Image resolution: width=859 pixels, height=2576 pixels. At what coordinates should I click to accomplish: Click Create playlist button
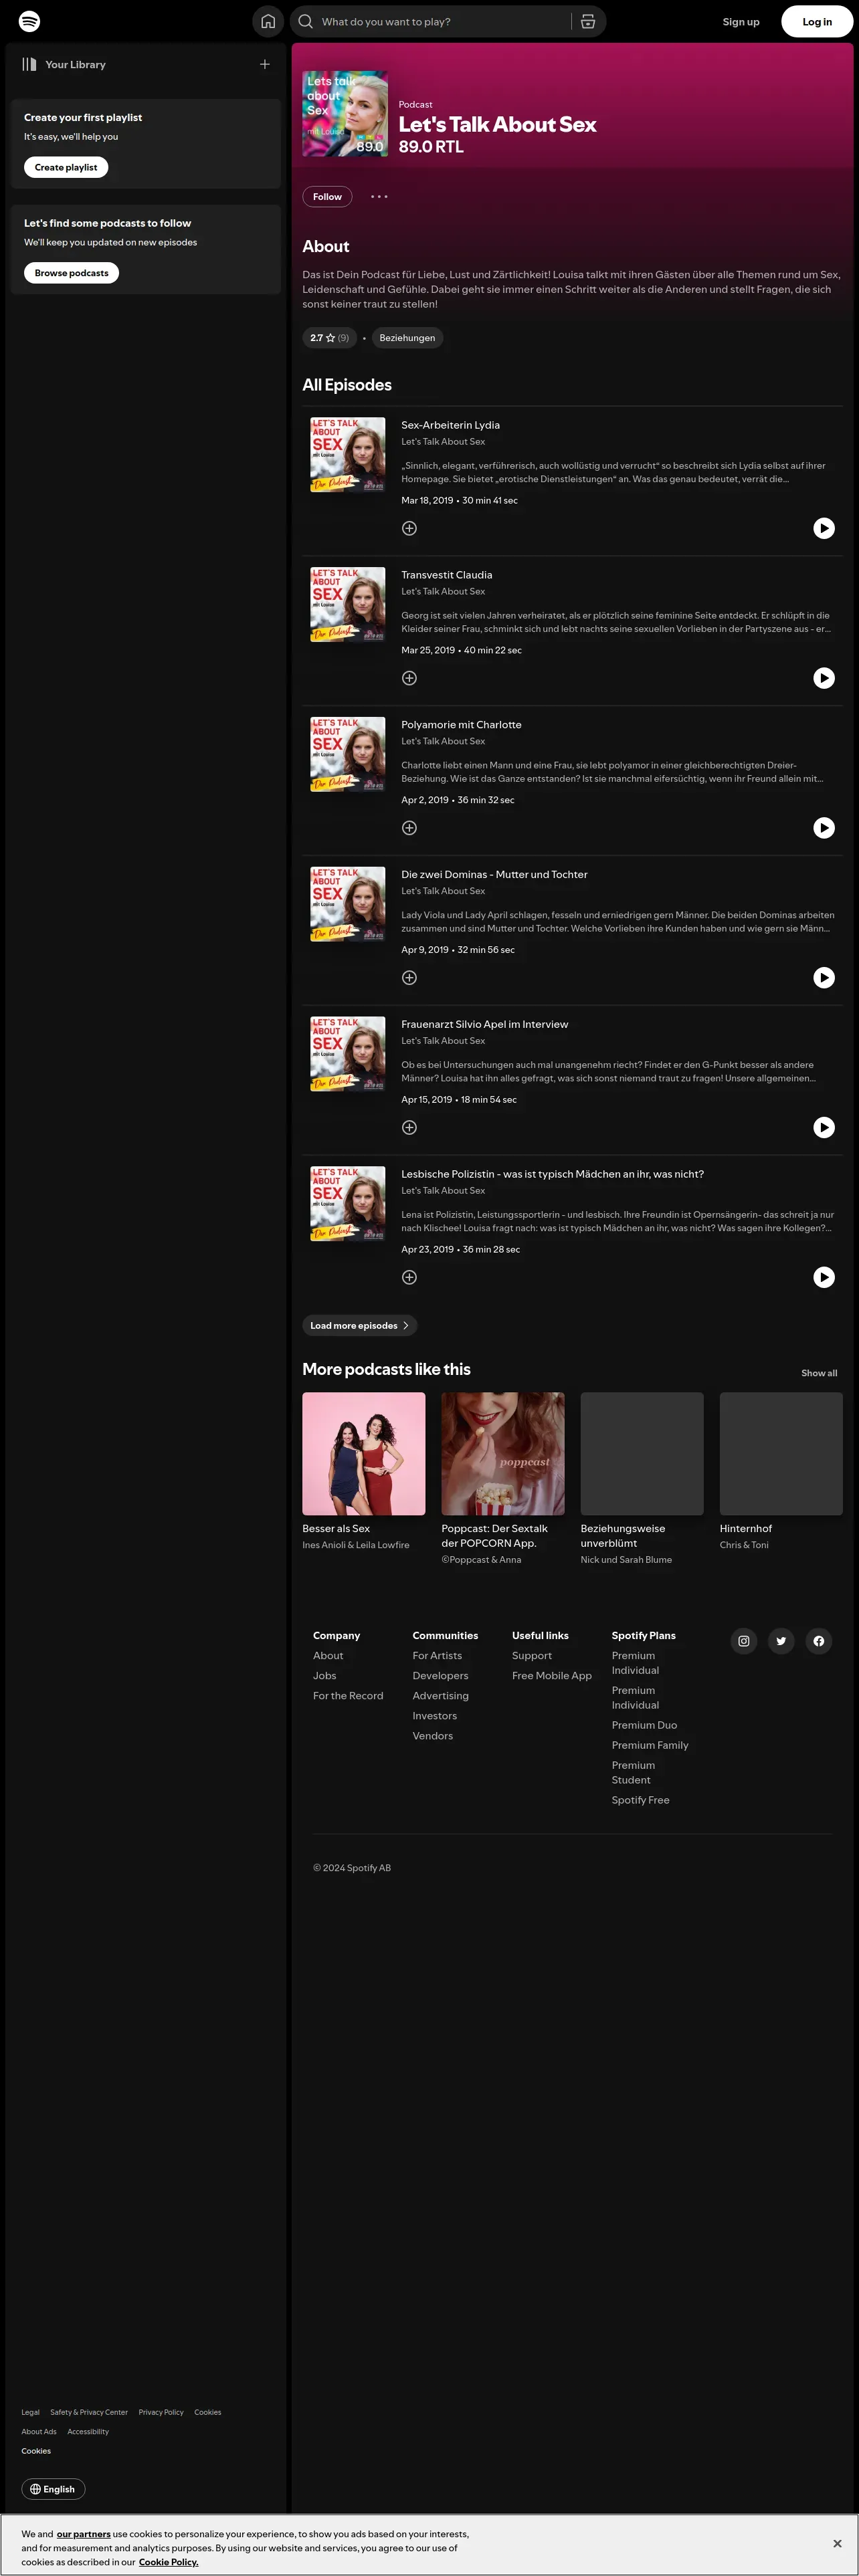pos(66,167)
